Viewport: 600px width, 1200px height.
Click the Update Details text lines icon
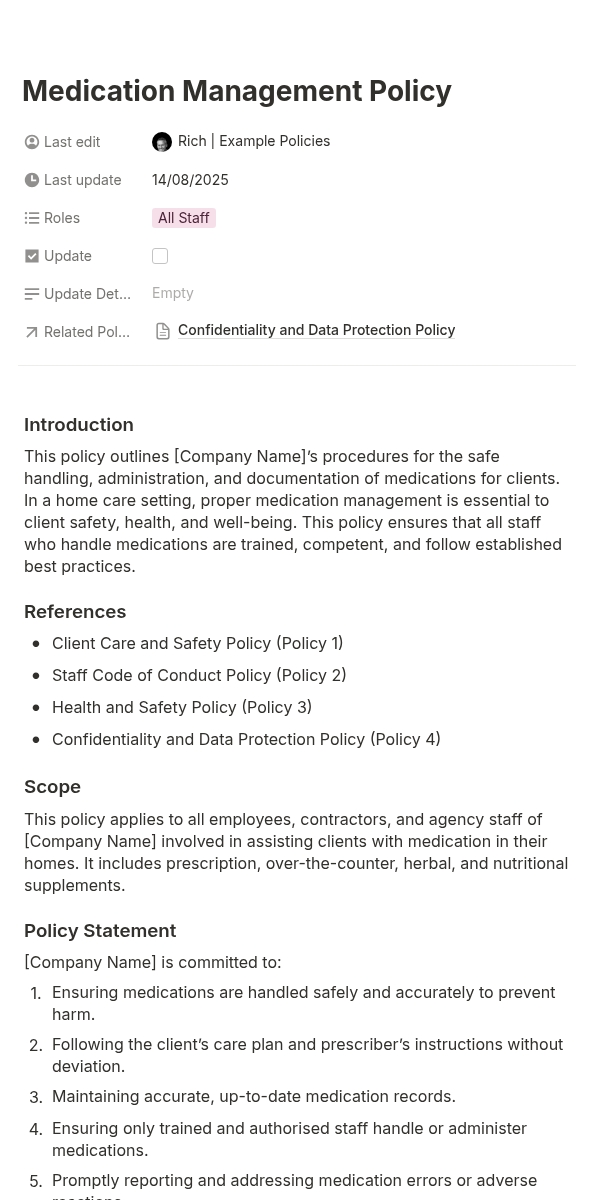point(32,294)
